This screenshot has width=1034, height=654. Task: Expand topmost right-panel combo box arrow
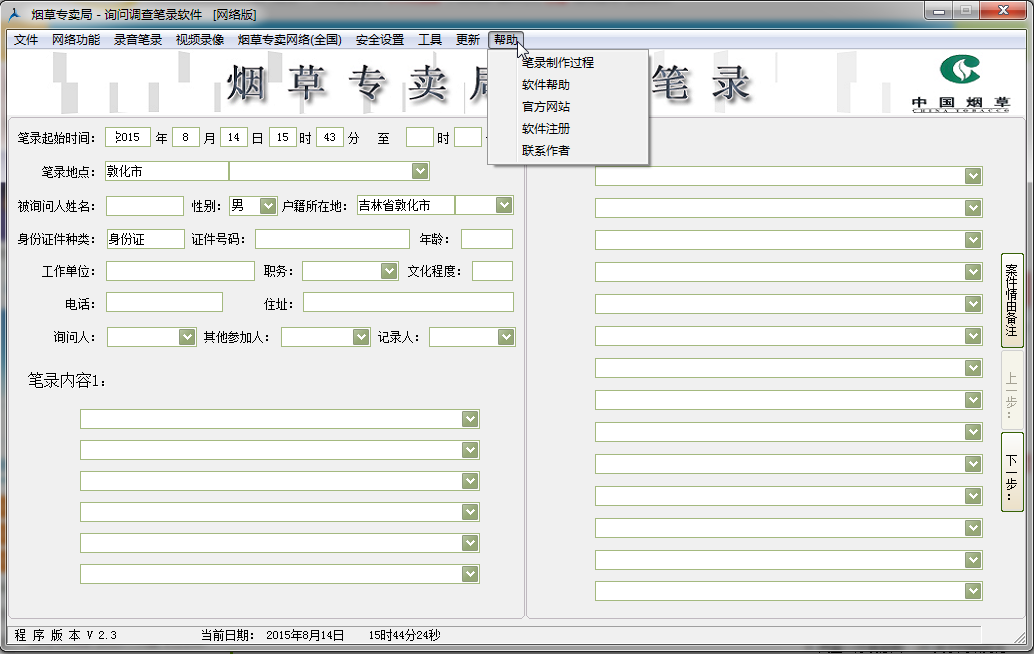coord(973,176)
